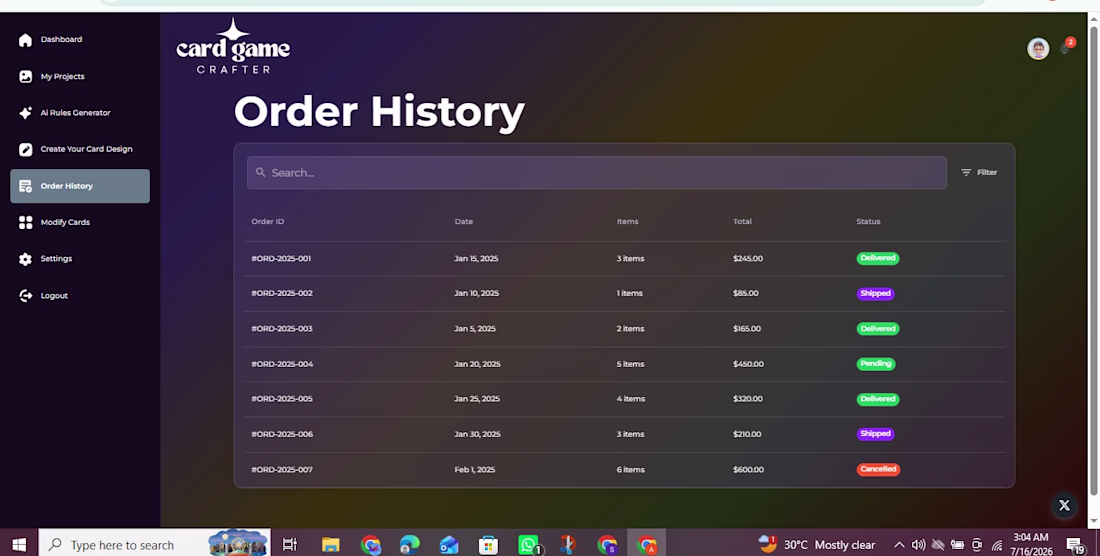Click the page scrollbar up arrow
Image resolution: width=1100 pixels, height=556 pixels.
coord(1093,19)
